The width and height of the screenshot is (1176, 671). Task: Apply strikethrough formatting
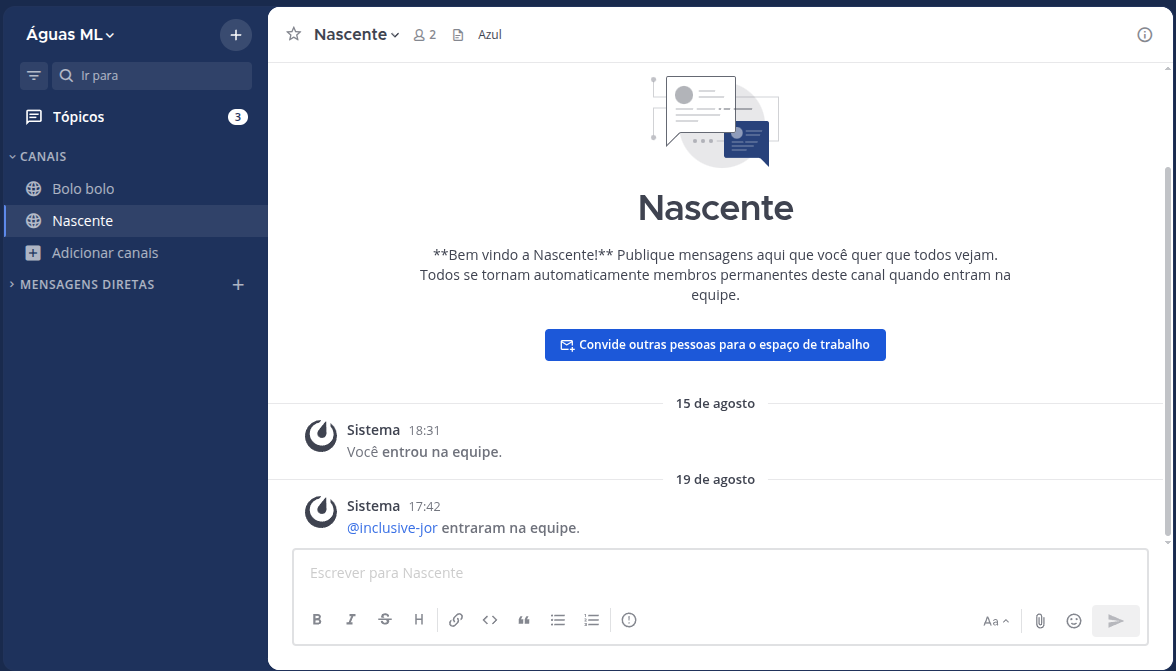click(385, 620)
